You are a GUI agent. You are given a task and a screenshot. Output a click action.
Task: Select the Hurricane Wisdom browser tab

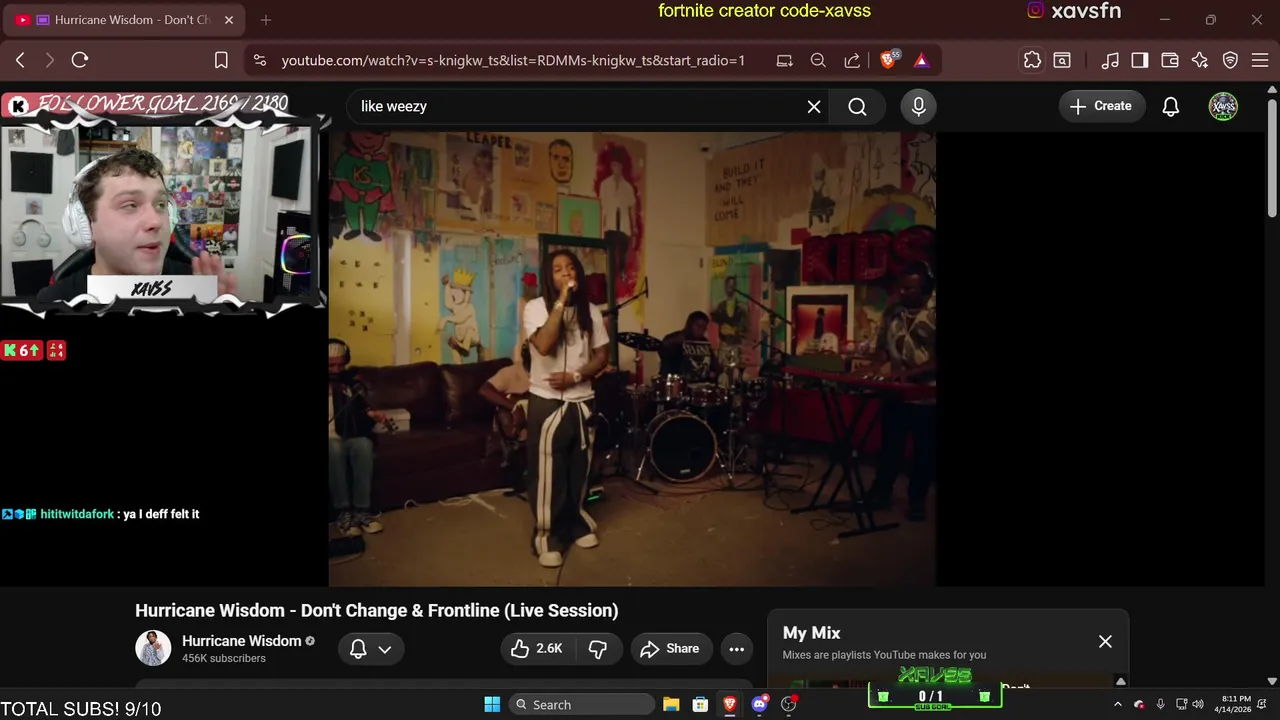tap(124, 20)
